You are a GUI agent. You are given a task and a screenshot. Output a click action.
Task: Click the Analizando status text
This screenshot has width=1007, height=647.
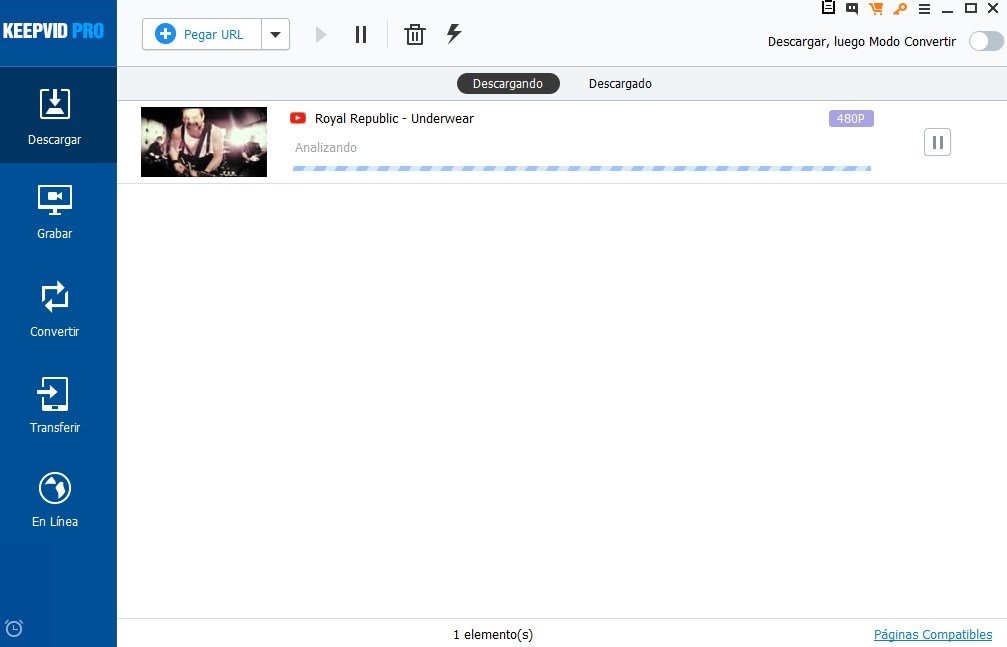click(326, 147)
